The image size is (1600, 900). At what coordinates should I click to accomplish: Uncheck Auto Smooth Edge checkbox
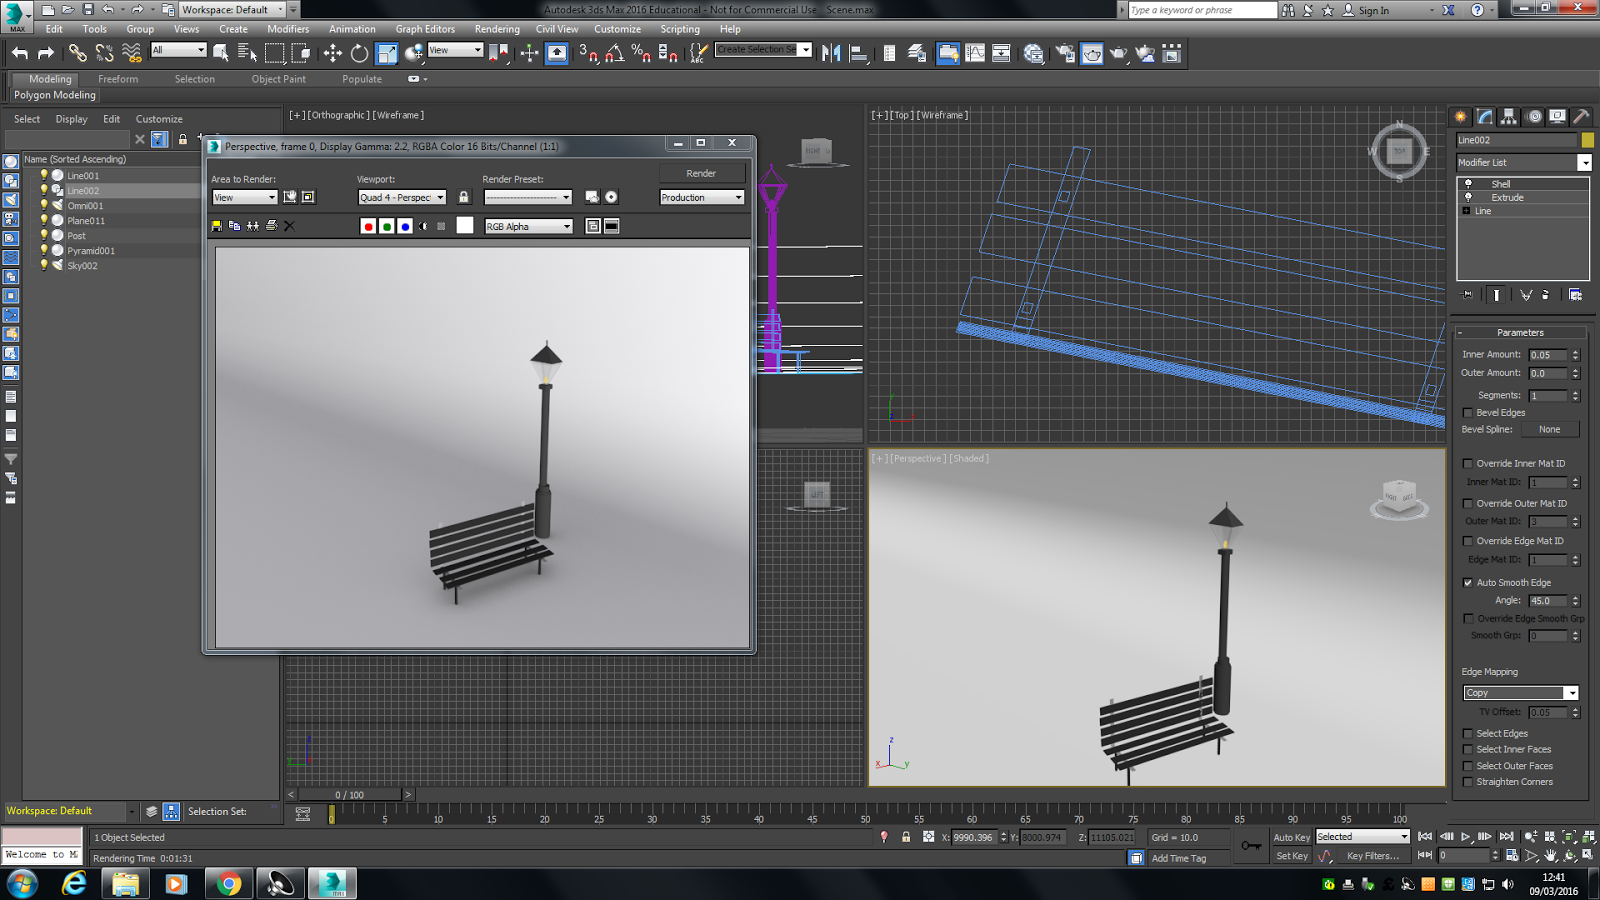coord(1468,582)
